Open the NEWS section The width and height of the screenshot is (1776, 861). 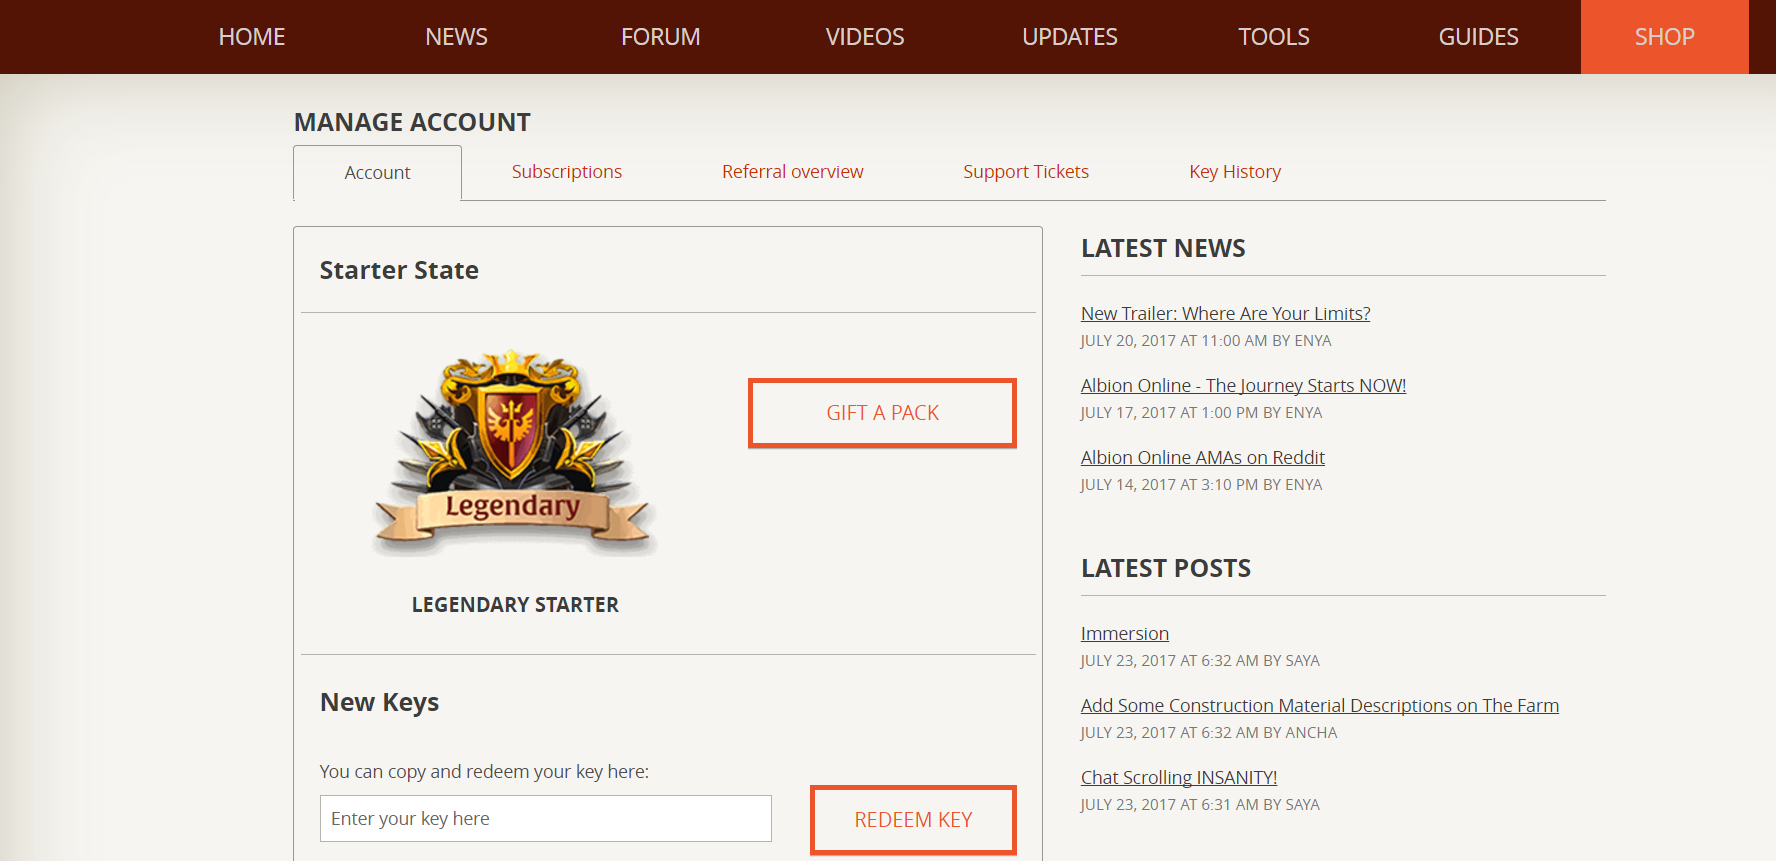pos(456,37)
